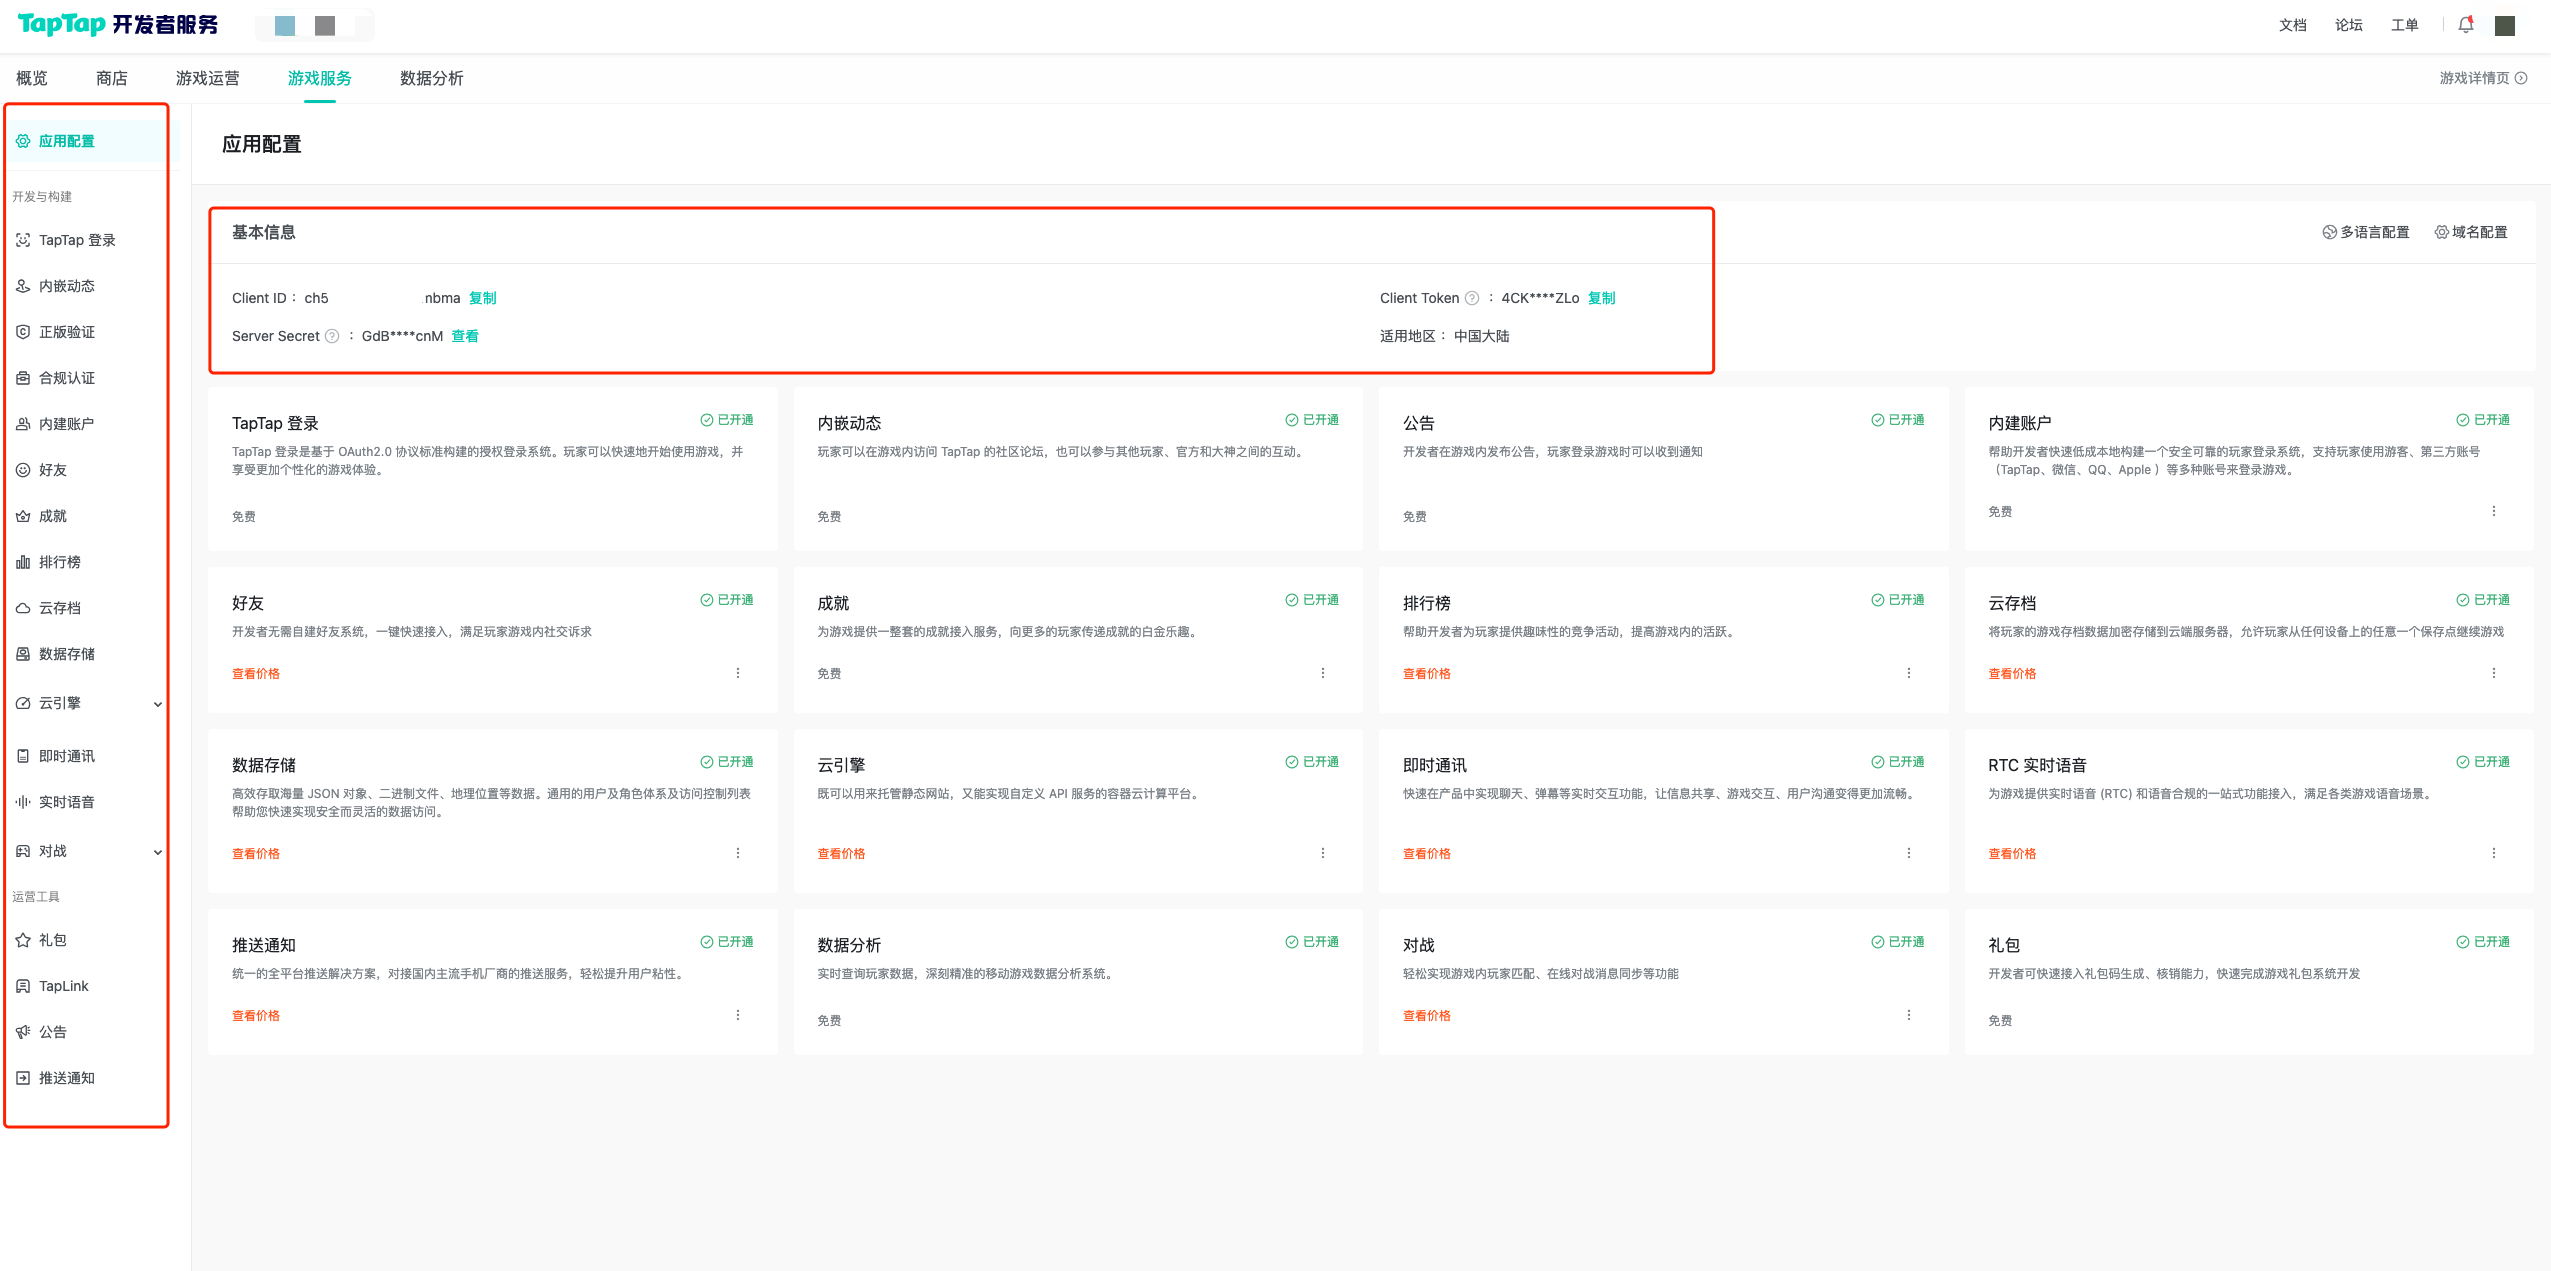2551x1271 pixels.
Task: Open the more options menu on 推送通知 card
Action: 738,1015
